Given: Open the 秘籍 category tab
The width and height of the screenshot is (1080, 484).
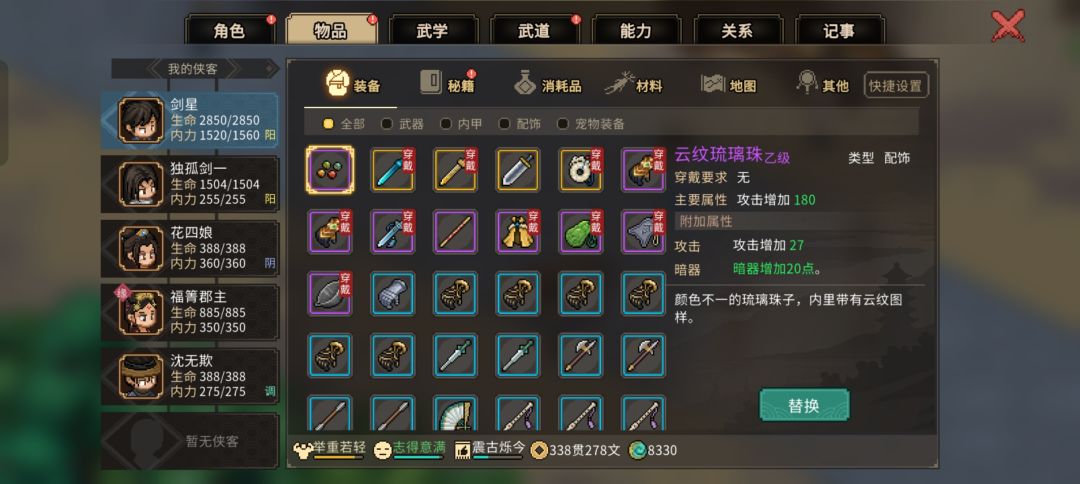Looking at the screenshot, I should coord(448,84).
